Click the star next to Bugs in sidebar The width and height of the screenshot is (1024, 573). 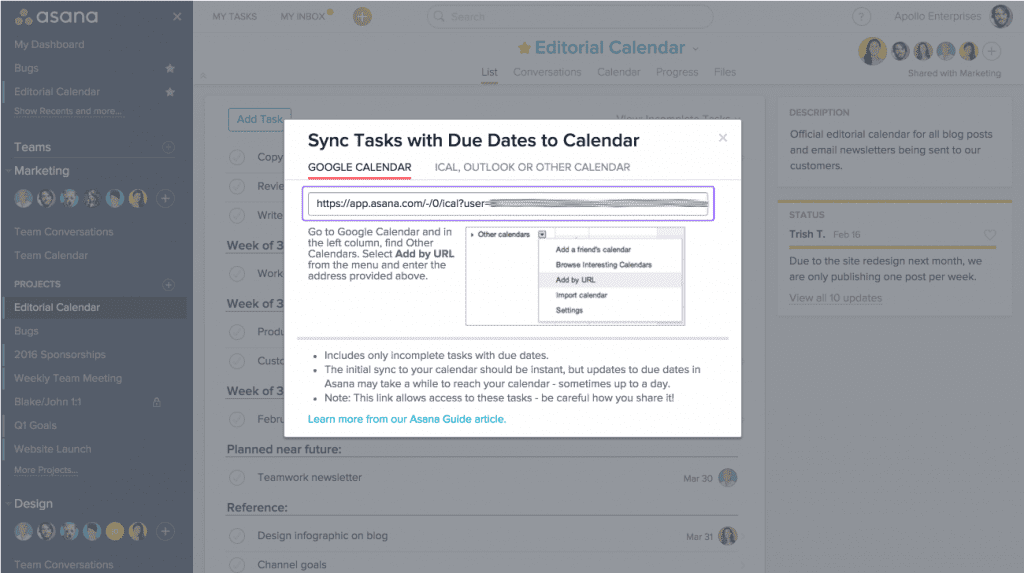tap(170, 68)
